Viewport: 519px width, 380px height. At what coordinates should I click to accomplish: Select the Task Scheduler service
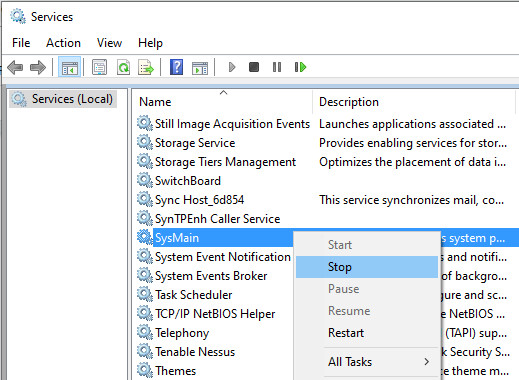194,295
